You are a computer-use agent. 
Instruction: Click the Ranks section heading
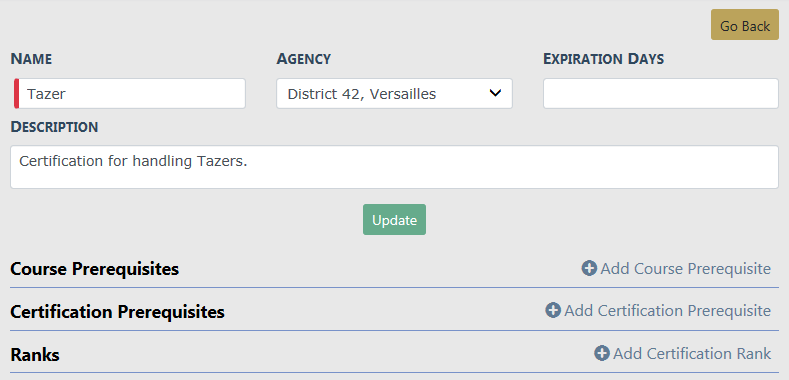35,355
